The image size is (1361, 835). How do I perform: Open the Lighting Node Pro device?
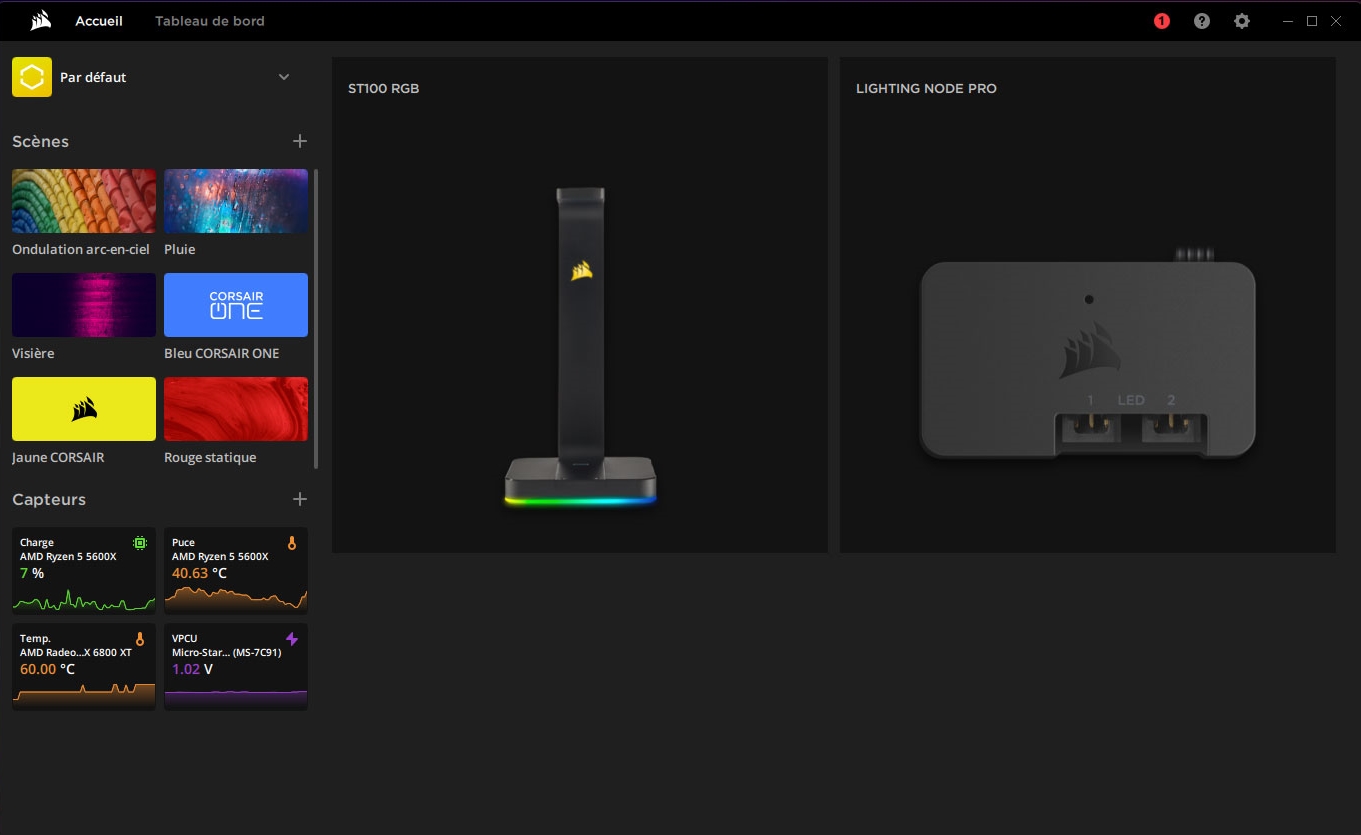(x=1088, y=305)
